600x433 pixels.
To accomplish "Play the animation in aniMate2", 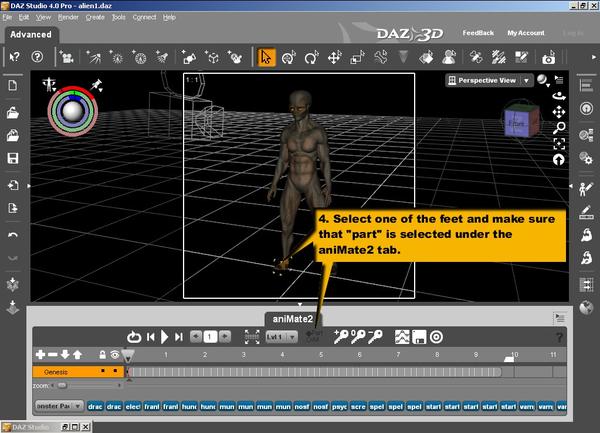I will pos(165,337).
